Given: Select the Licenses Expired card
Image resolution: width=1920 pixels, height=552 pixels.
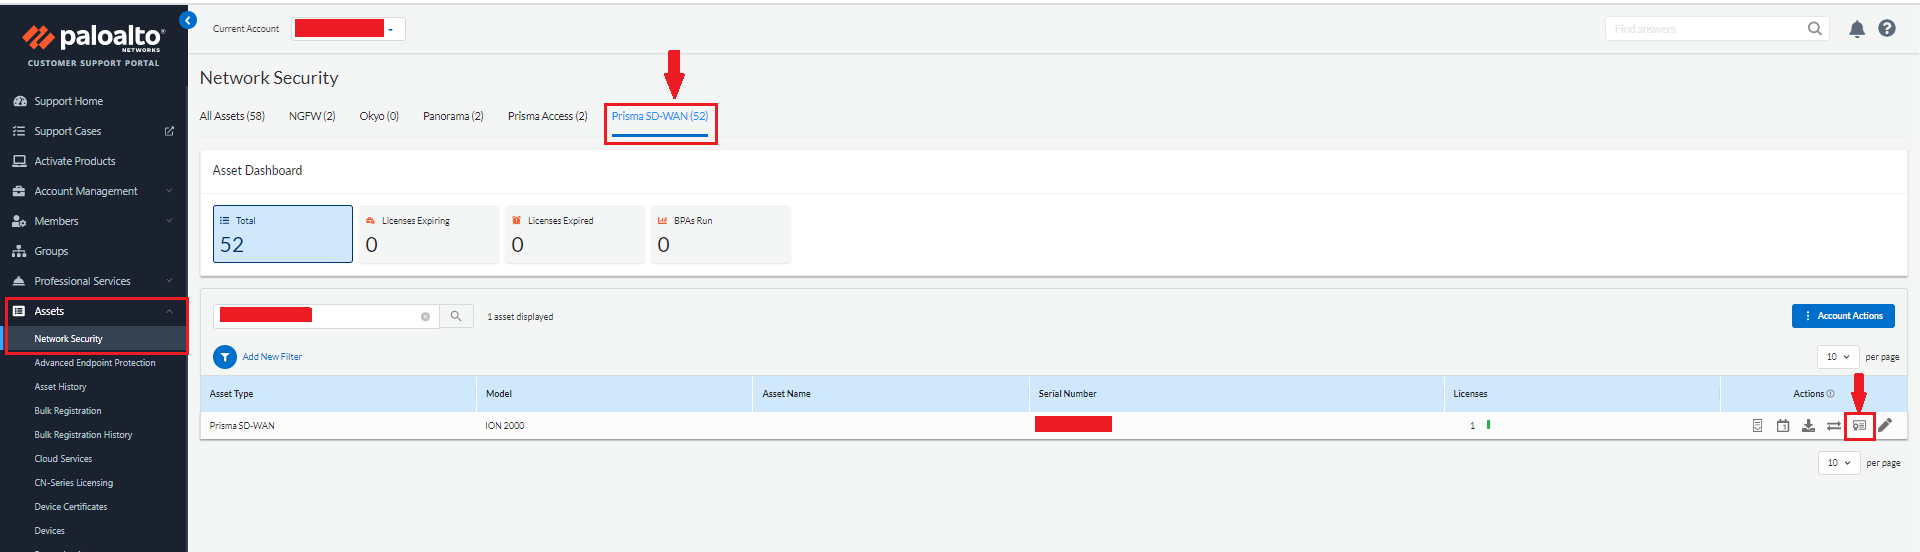Looking at the screenshot, I should 575,234.
